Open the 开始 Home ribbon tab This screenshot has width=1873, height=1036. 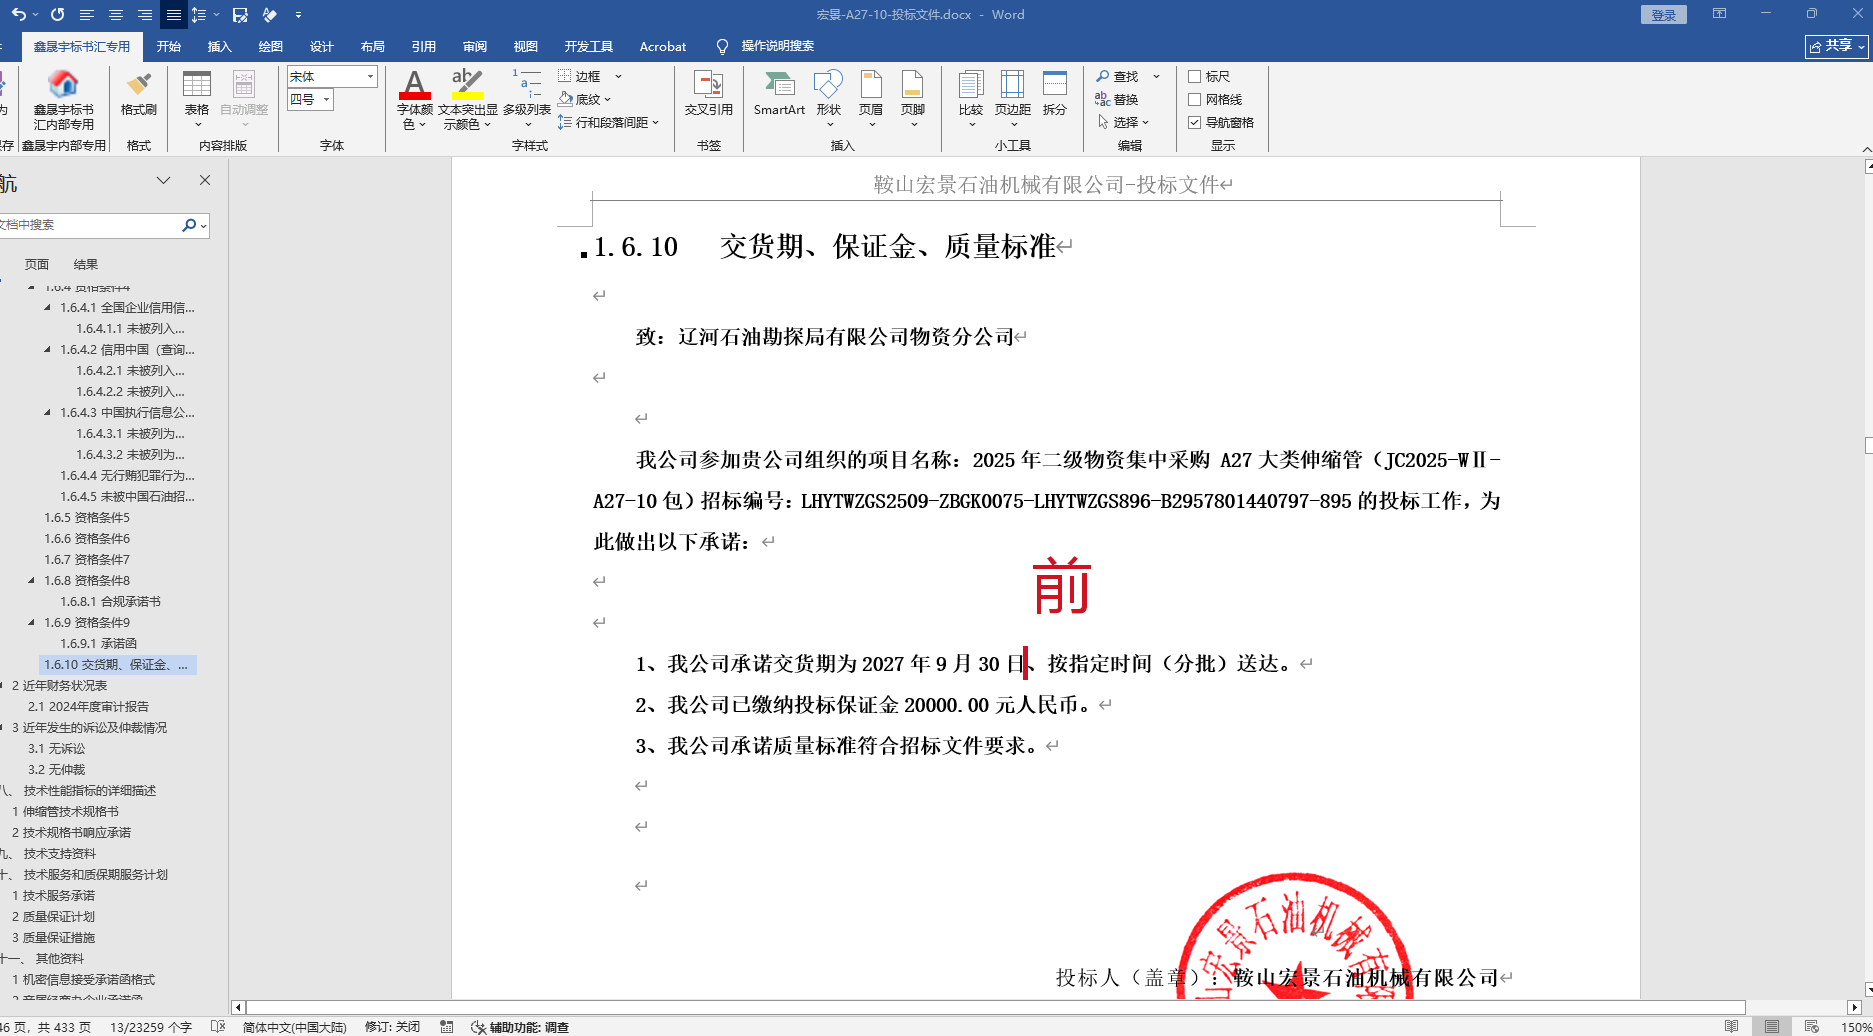(169, 46)
